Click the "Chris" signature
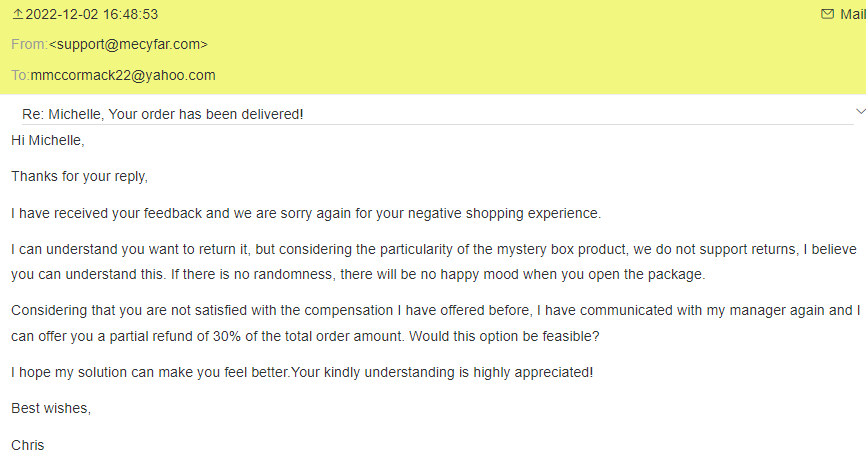Image resolution: width=866 pixels, height=453 pixels. coord(28,444)
